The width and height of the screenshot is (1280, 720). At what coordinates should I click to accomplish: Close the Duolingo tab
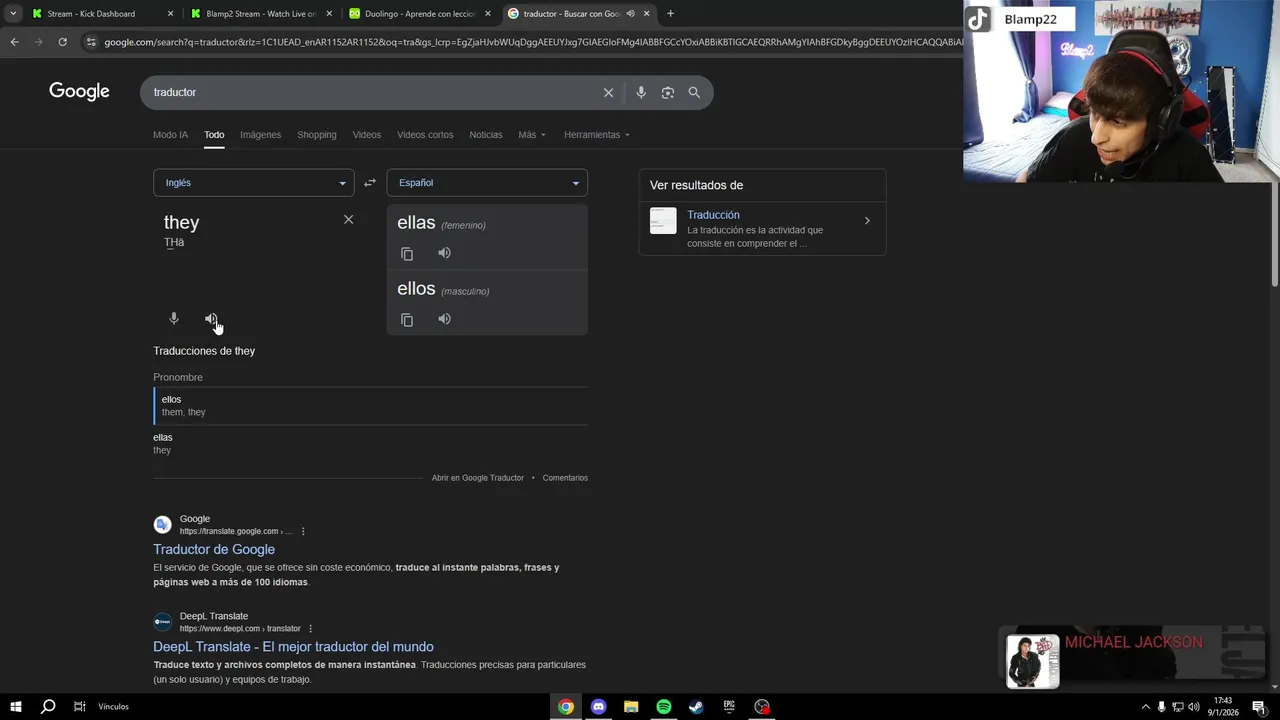coord(488,14)
